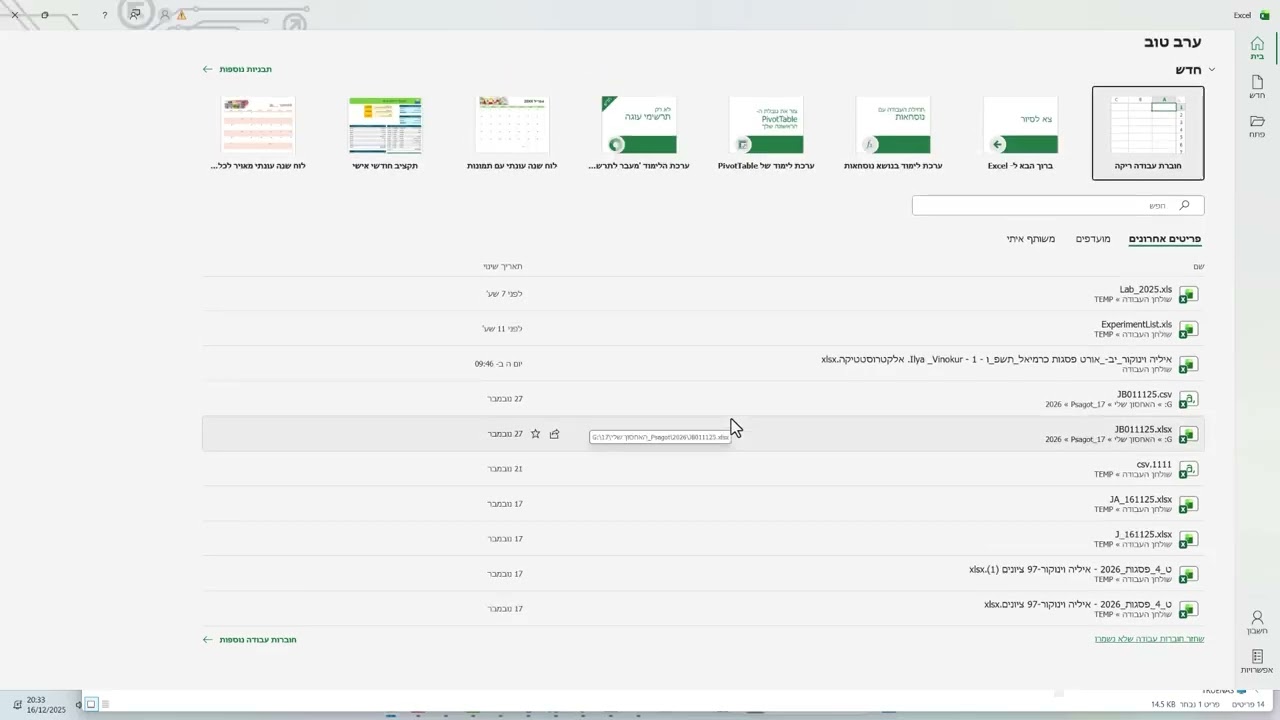
Task: Click the user account icon in title bar
Action: [165, 15]
